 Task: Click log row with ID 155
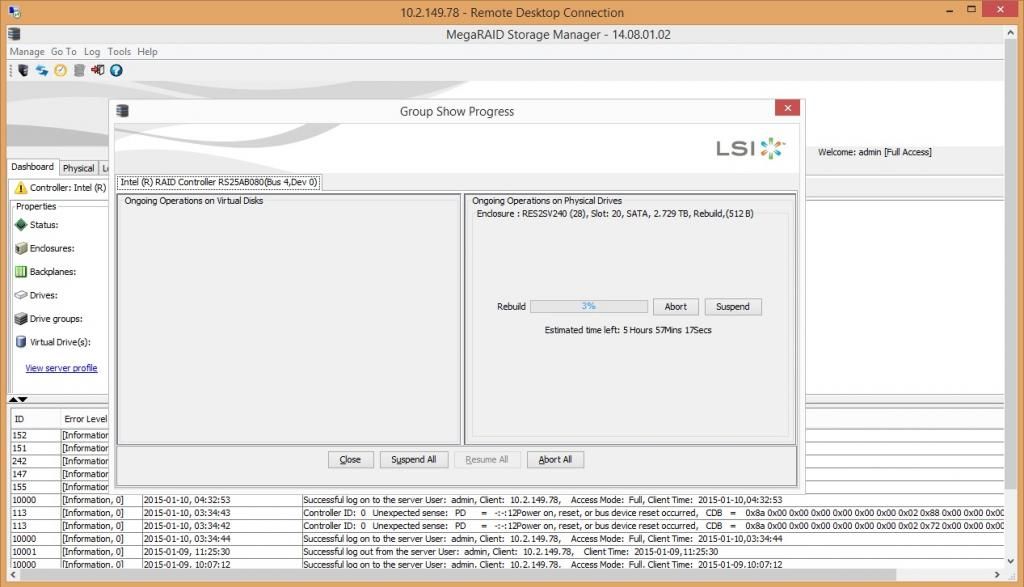59,487
